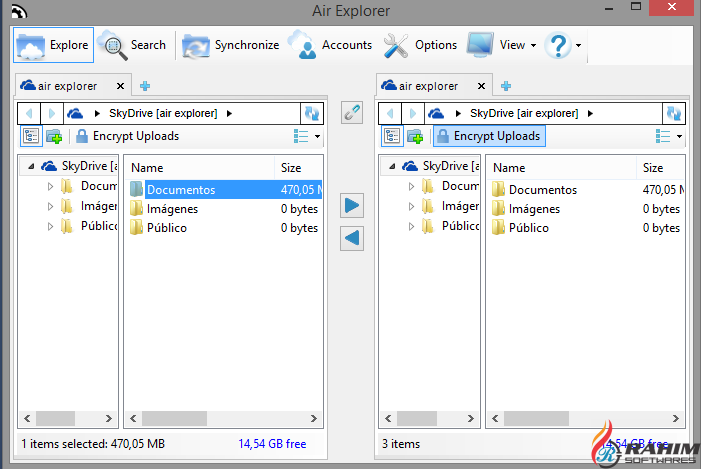Sort left list by Name column
The height and width of the screenshot is (469, 701).
tap(199, 168)
